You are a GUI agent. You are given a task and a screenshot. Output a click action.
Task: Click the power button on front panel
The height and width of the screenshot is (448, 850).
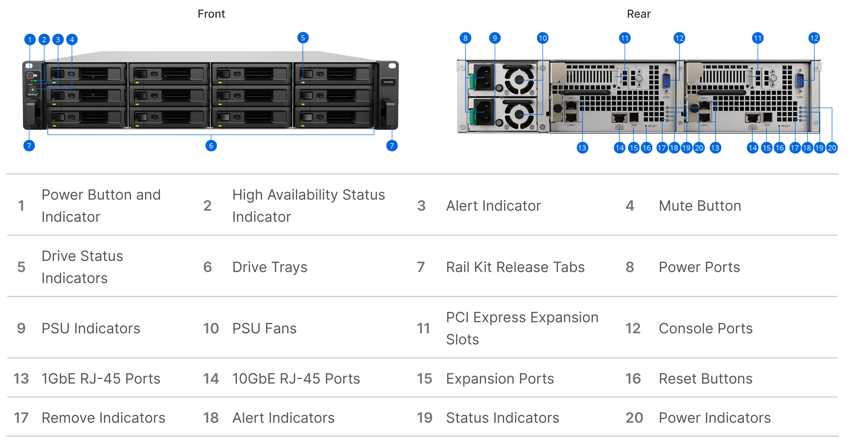[30, 76]
